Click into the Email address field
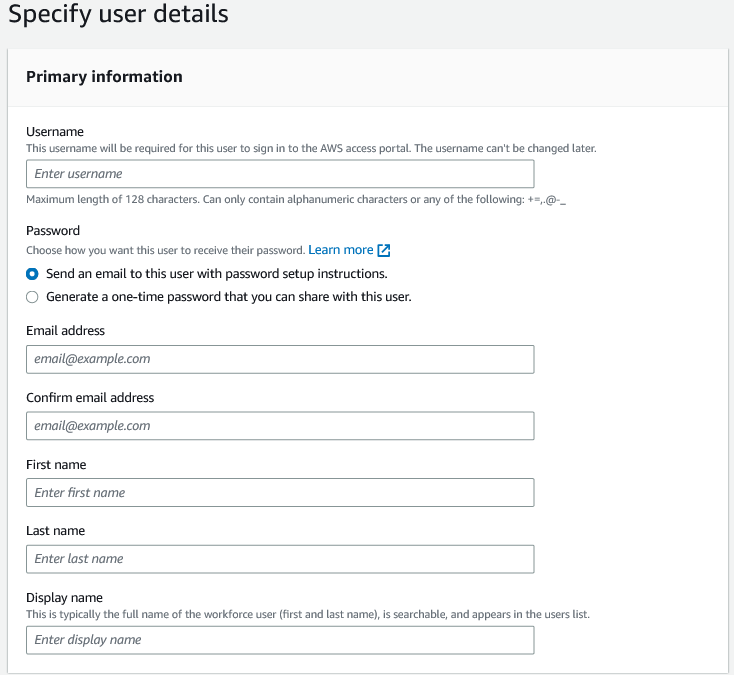 pyautogui.click(x=280, y=359)
